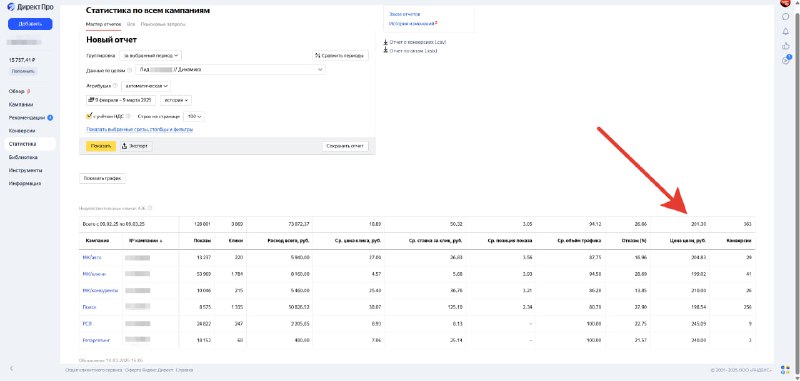Click the blue Добавить button
Viewport: 800px width, 381px height.
pyautogui.click(x=30, y=24)
